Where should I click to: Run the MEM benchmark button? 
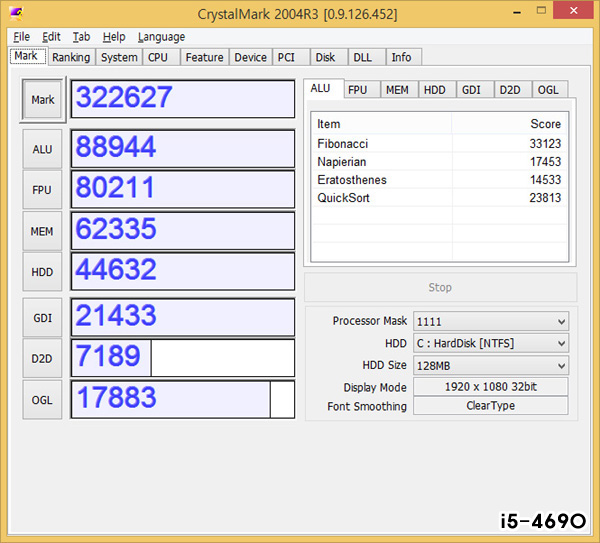tap(43, 231)
